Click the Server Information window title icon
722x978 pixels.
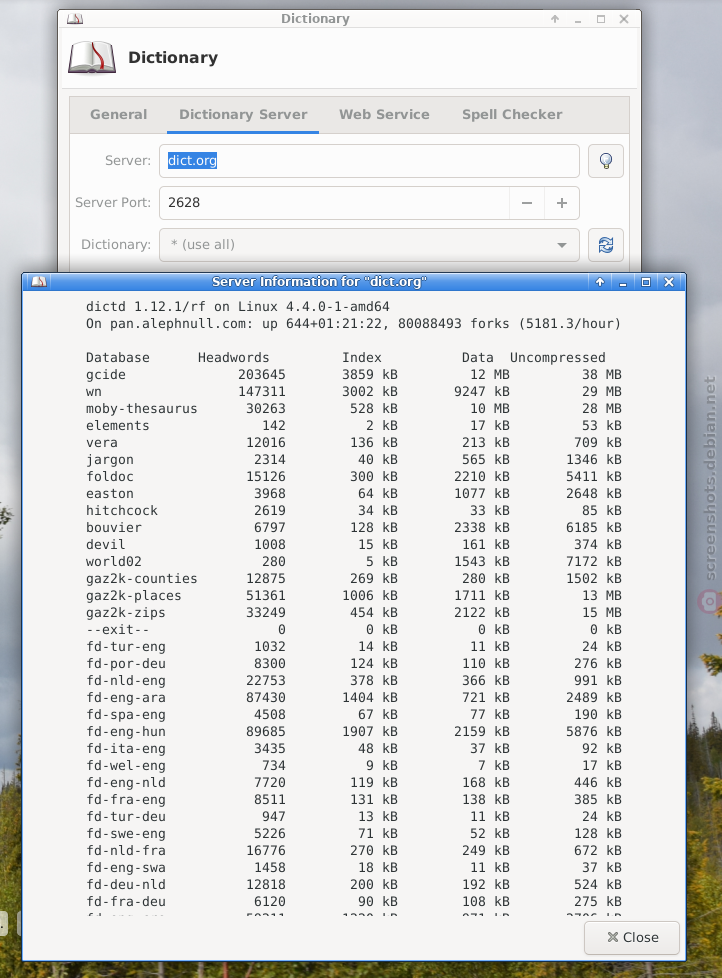coord(39,282)
